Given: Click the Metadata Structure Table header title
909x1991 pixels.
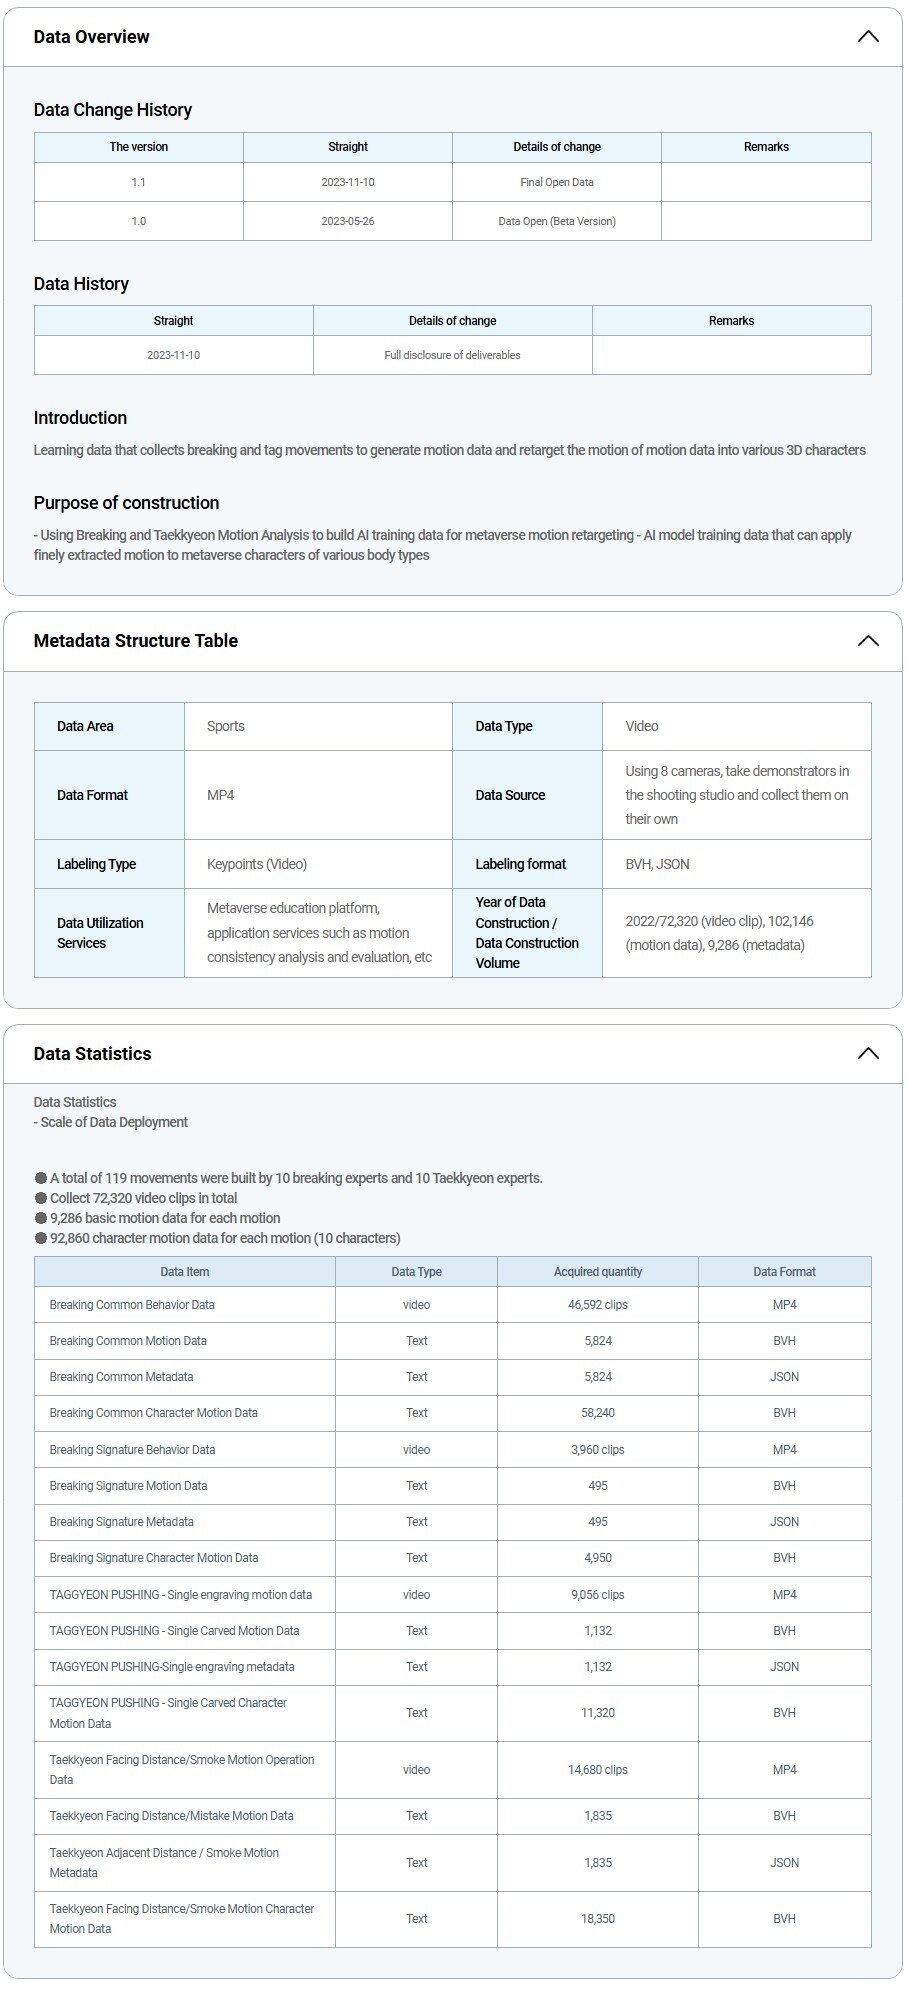Looking at the screenshot, I should [135, 641].
